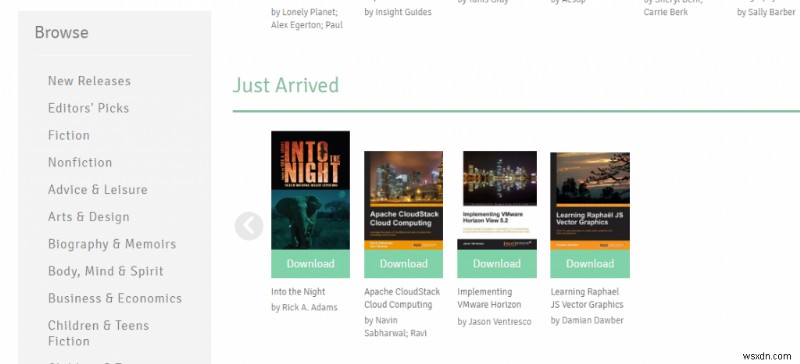The width and height of the screenshot is (800, 364).
Task: Open Apache CloudStack cover thumbnail
Action: [x=403, y=200]
